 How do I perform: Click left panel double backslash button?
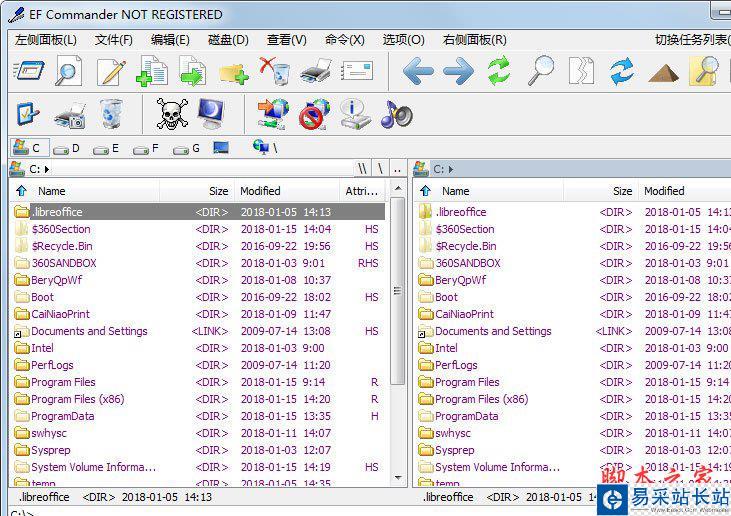point(362,169)
